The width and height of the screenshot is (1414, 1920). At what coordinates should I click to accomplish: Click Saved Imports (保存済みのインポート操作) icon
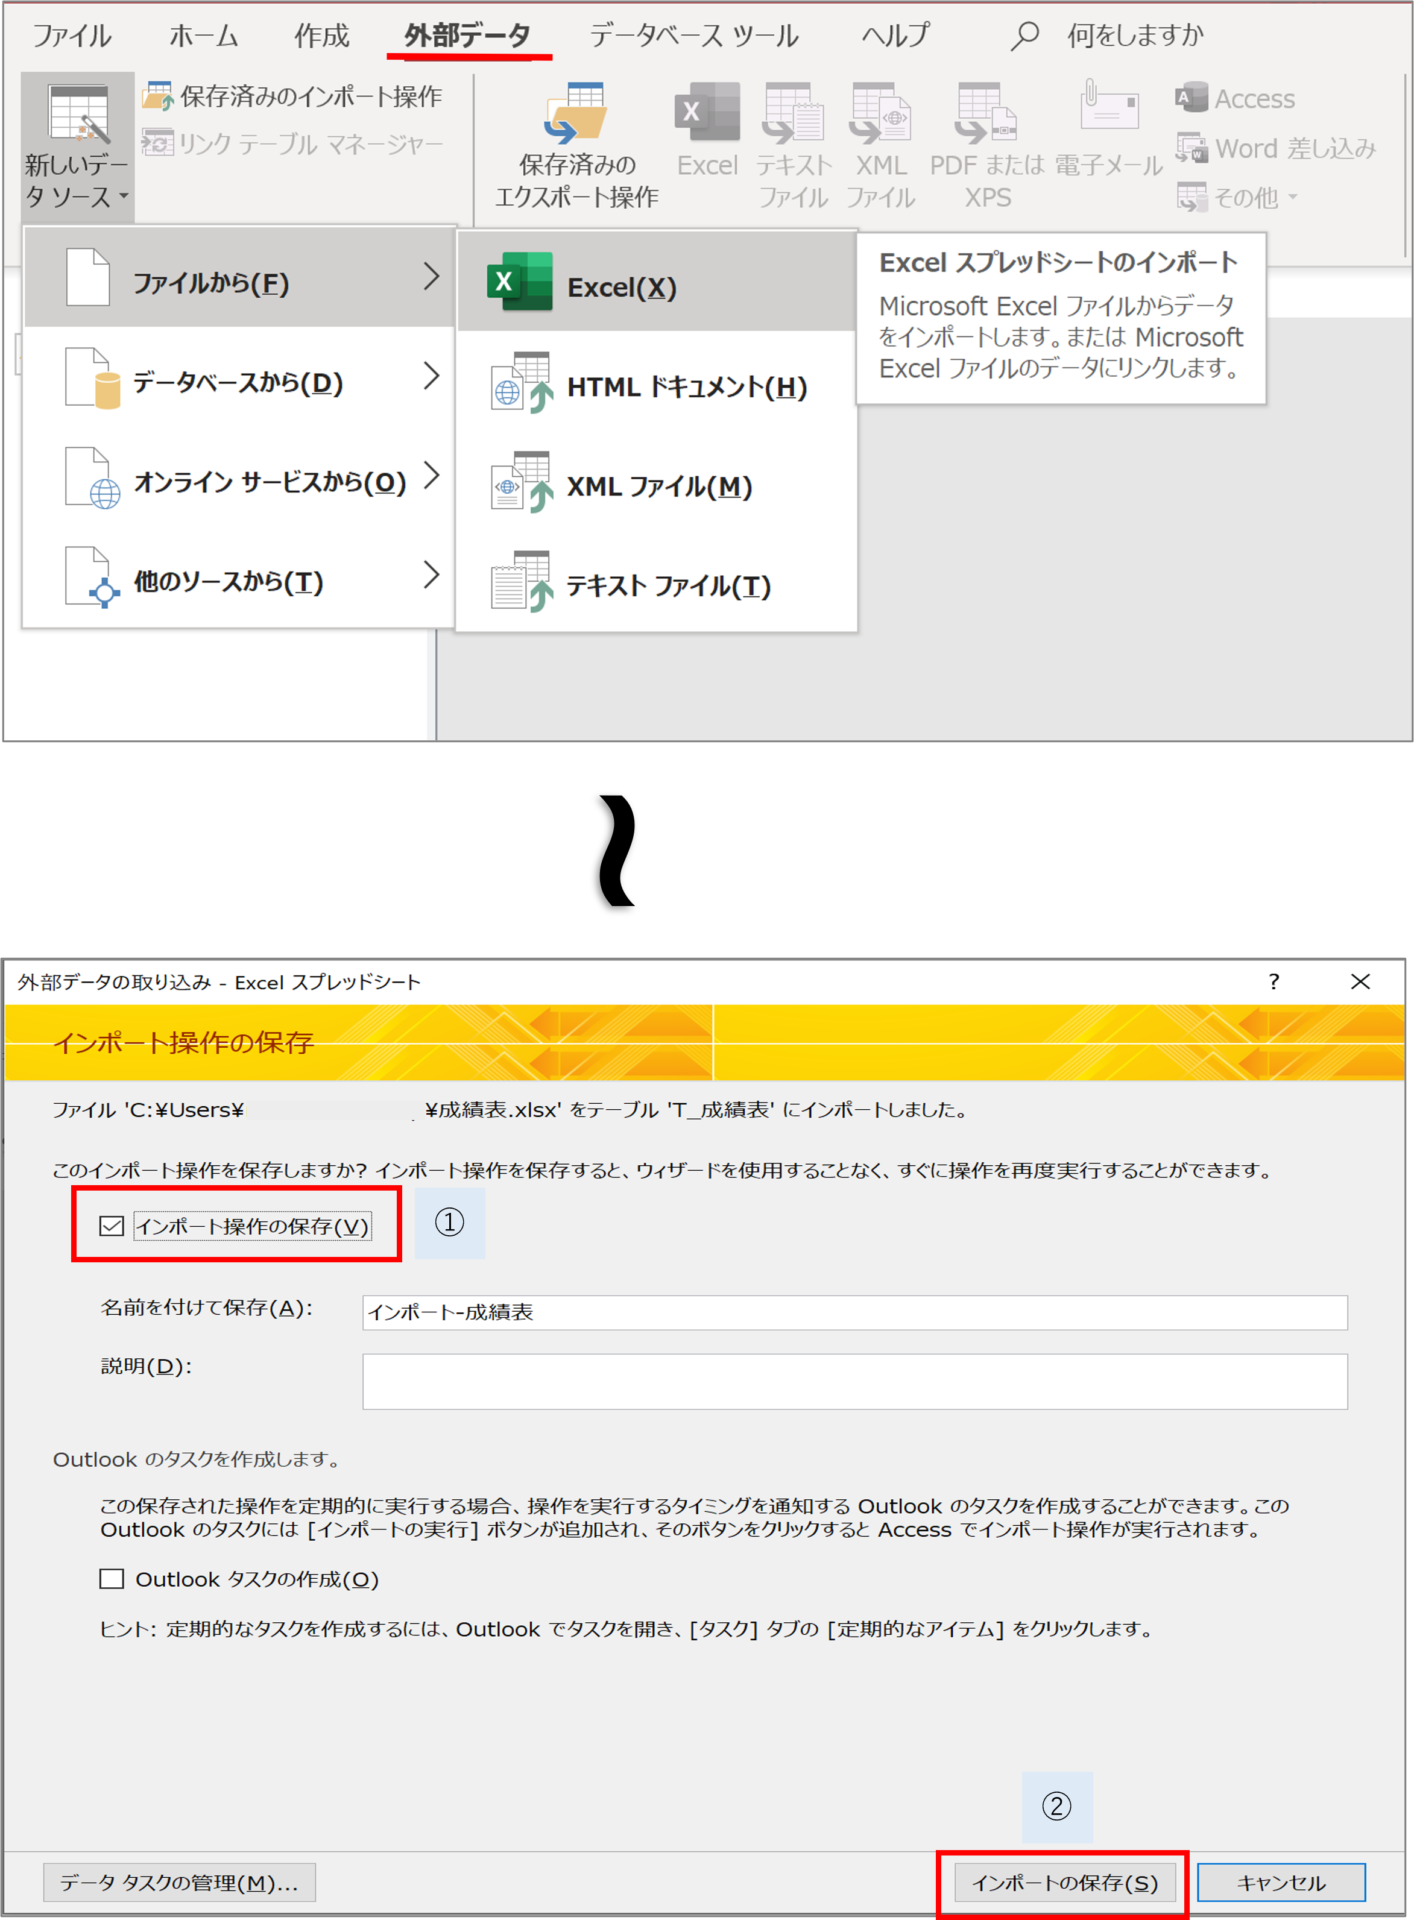click(x=157, y=97)
